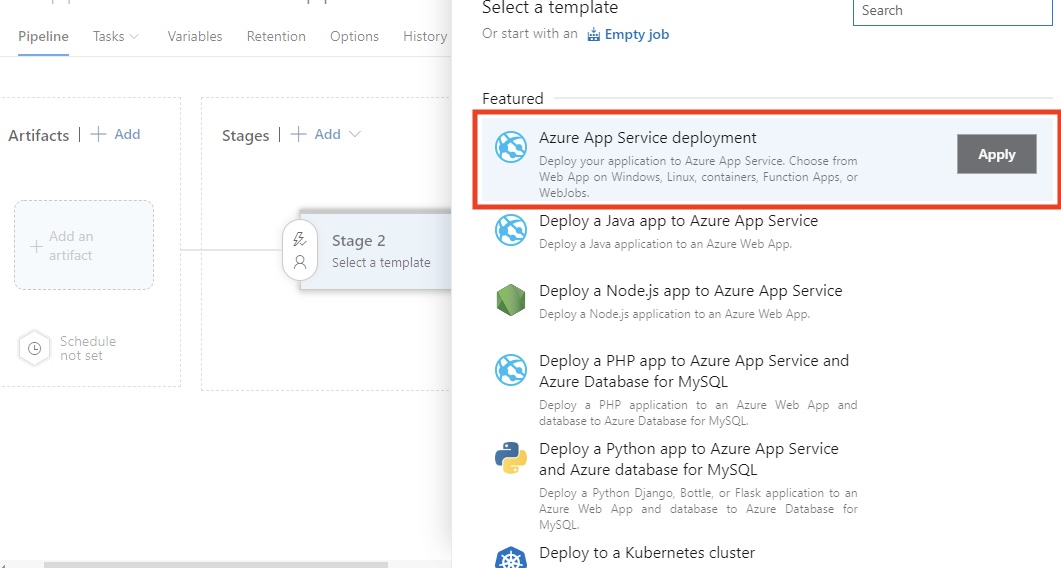
Task: Switch to the Retention tab
Action: pyautogui.click(x=276, y=37)
